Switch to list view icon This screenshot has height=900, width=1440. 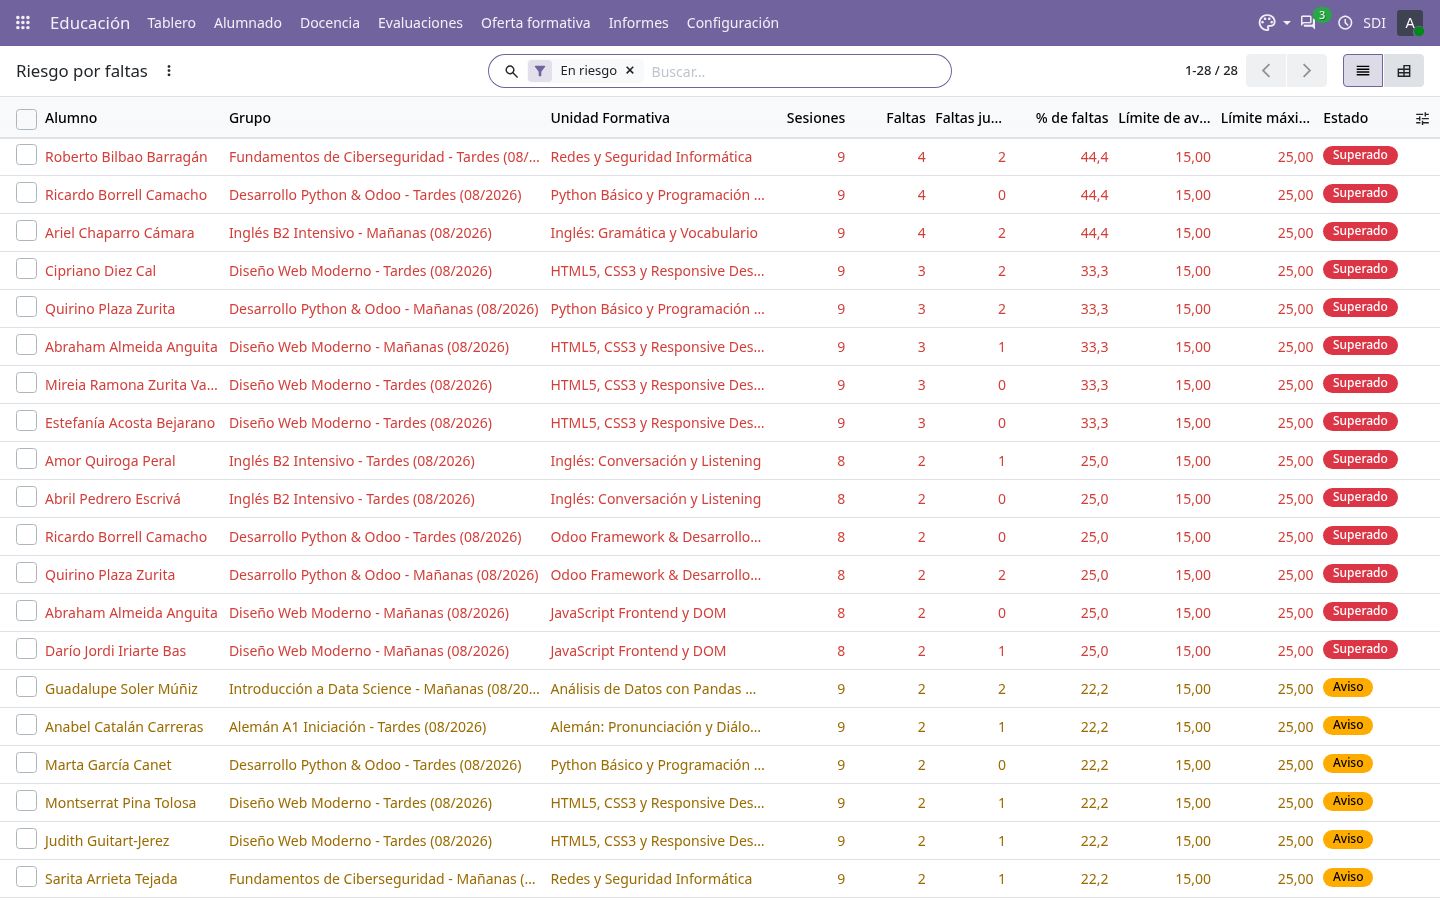click(1362, 71)
